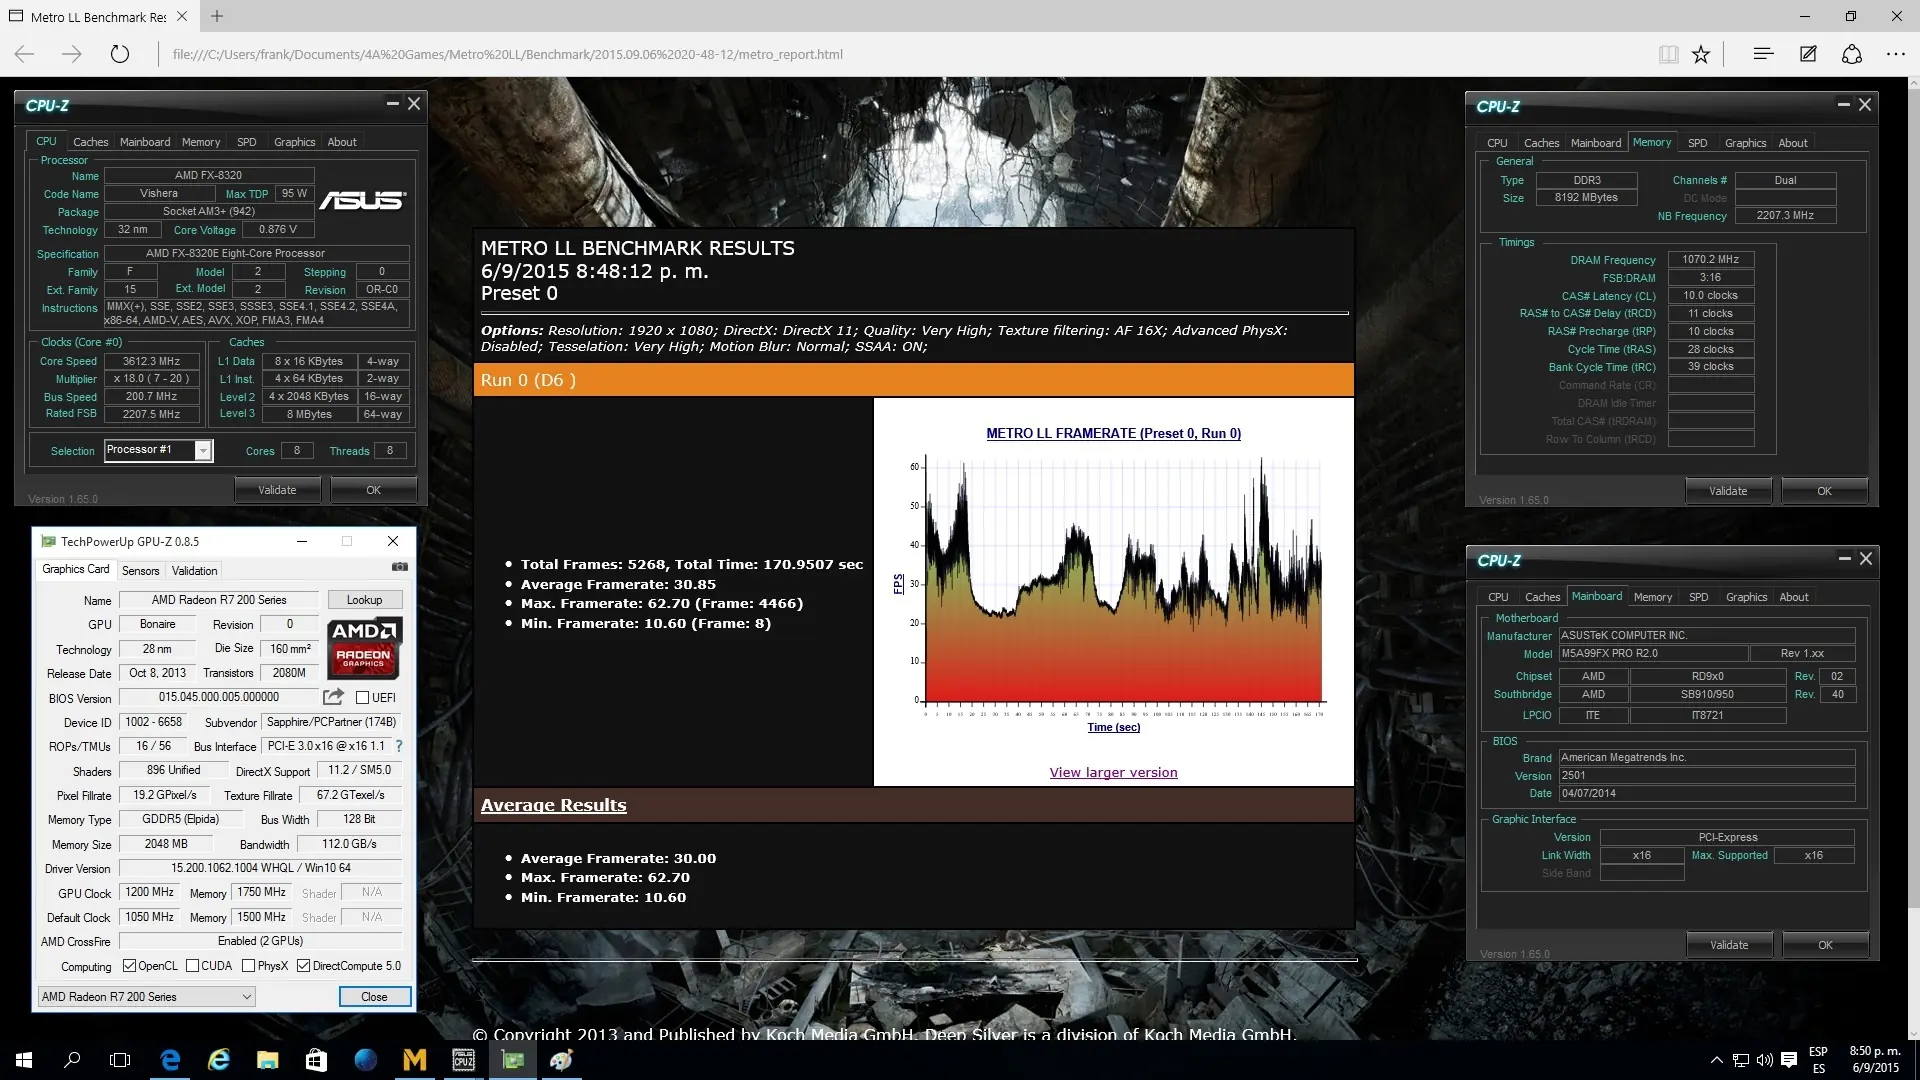Open Task View on the taskbar
1920x1080 pixels.
(x=120, y=1060)
